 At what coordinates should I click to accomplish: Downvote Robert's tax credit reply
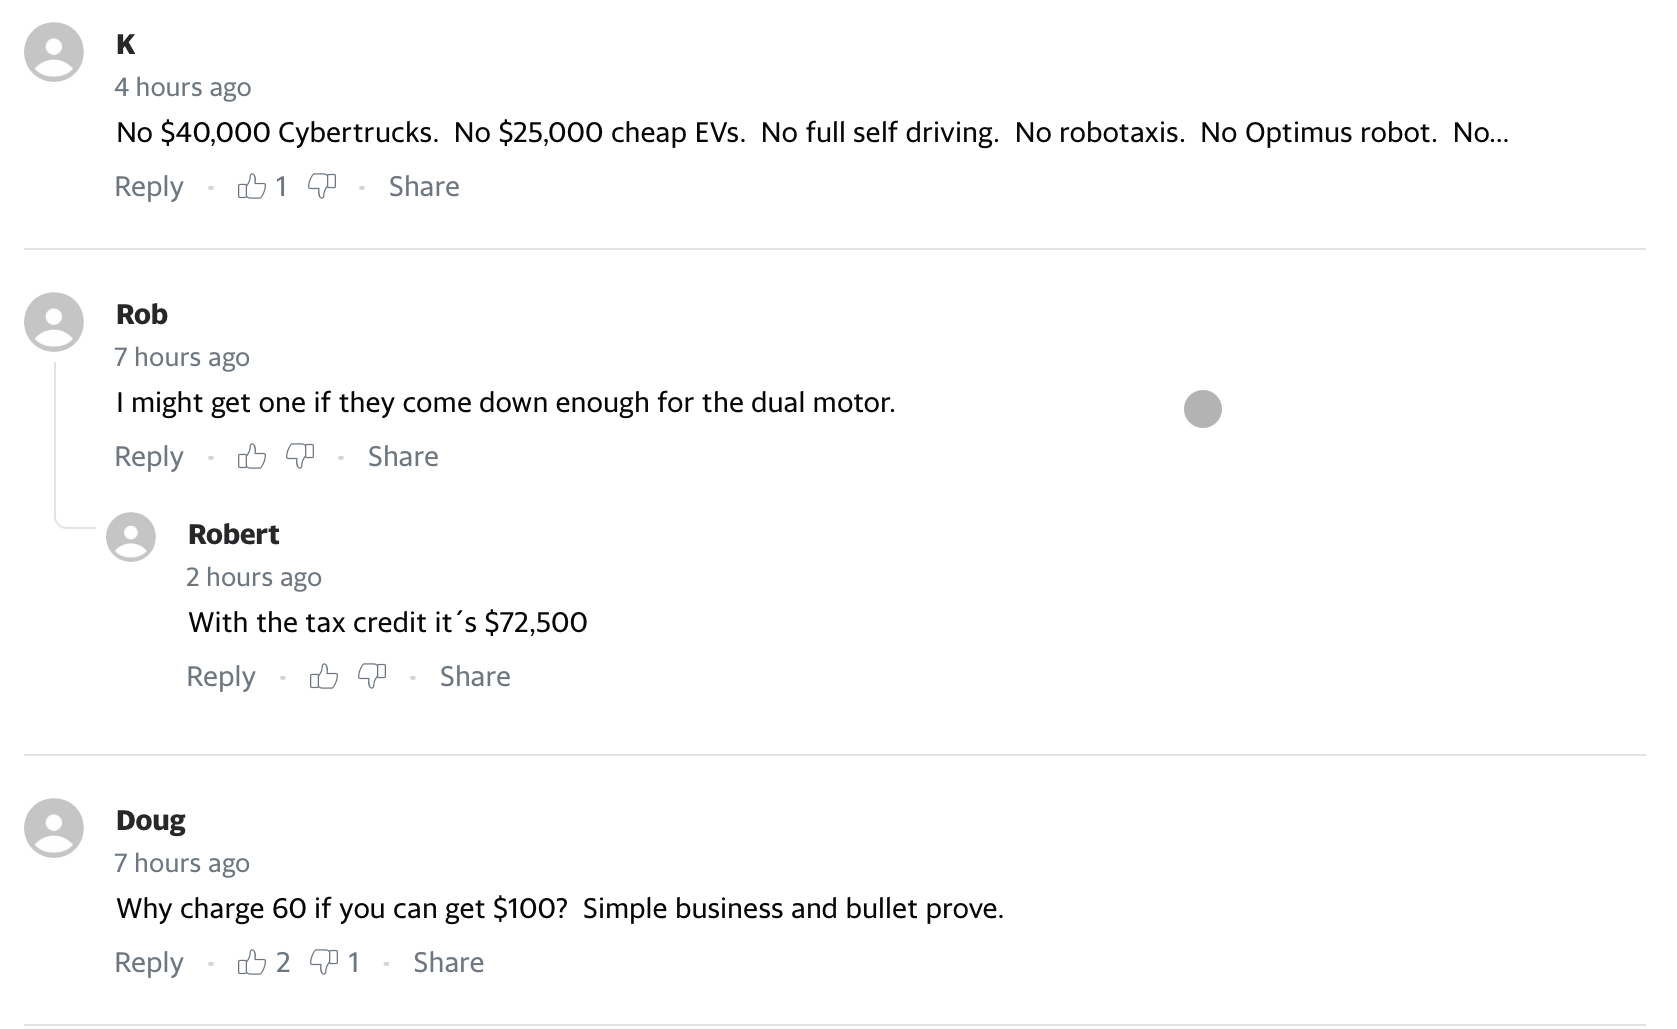tap(372, 677)
